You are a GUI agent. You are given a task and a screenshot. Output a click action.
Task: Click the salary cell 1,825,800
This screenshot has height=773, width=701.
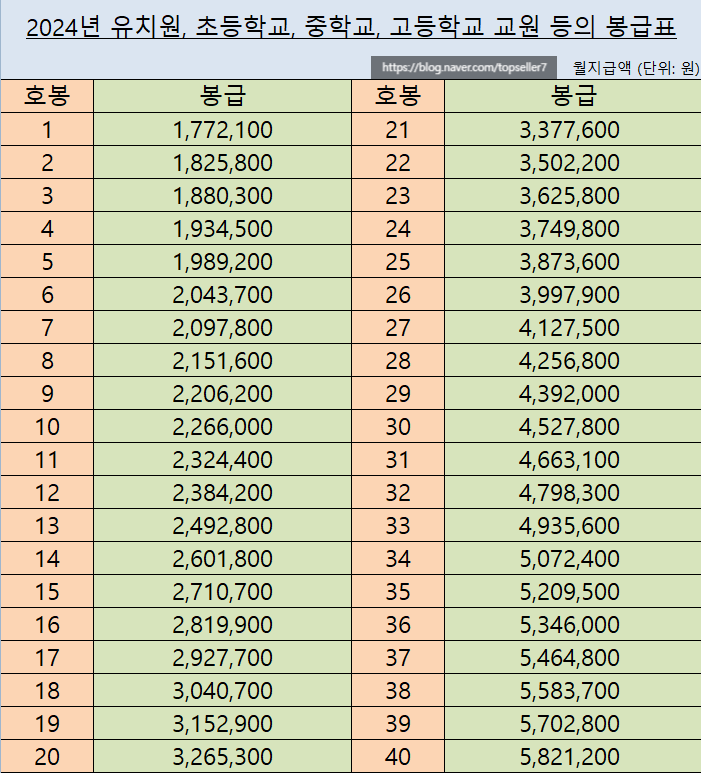click(x=222, y=163)
